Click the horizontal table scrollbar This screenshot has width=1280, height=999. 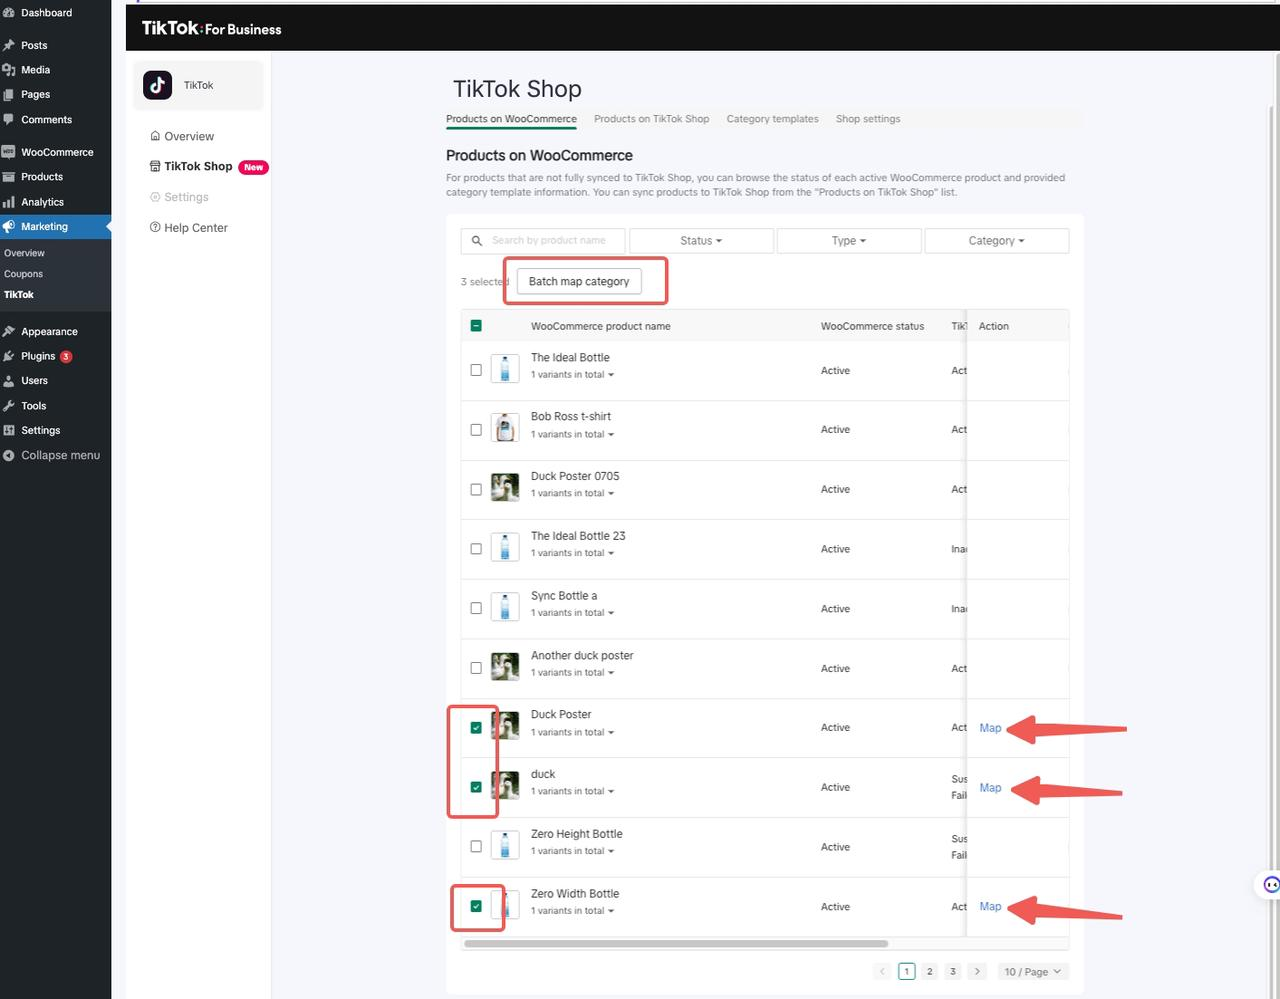676,943
